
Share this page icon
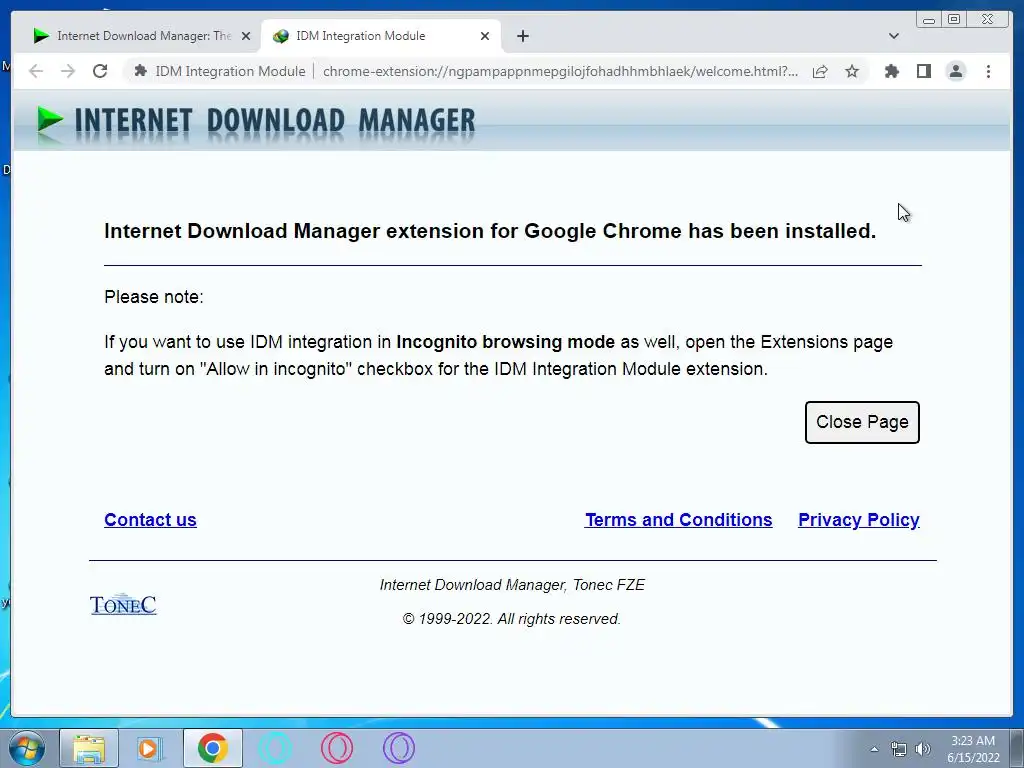click(820, 71)
